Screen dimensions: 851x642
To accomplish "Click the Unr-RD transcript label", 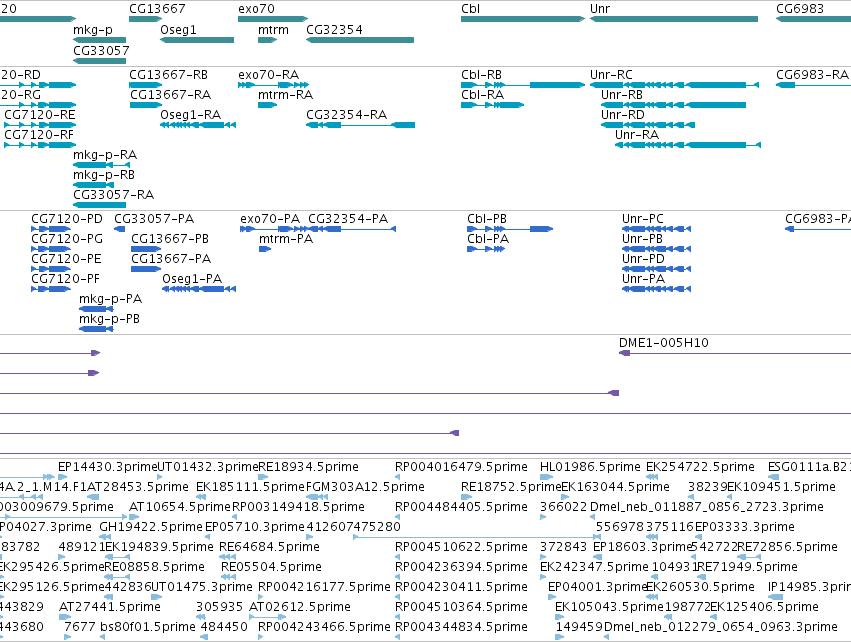I will pyautogui.click(x=623, y=115).
